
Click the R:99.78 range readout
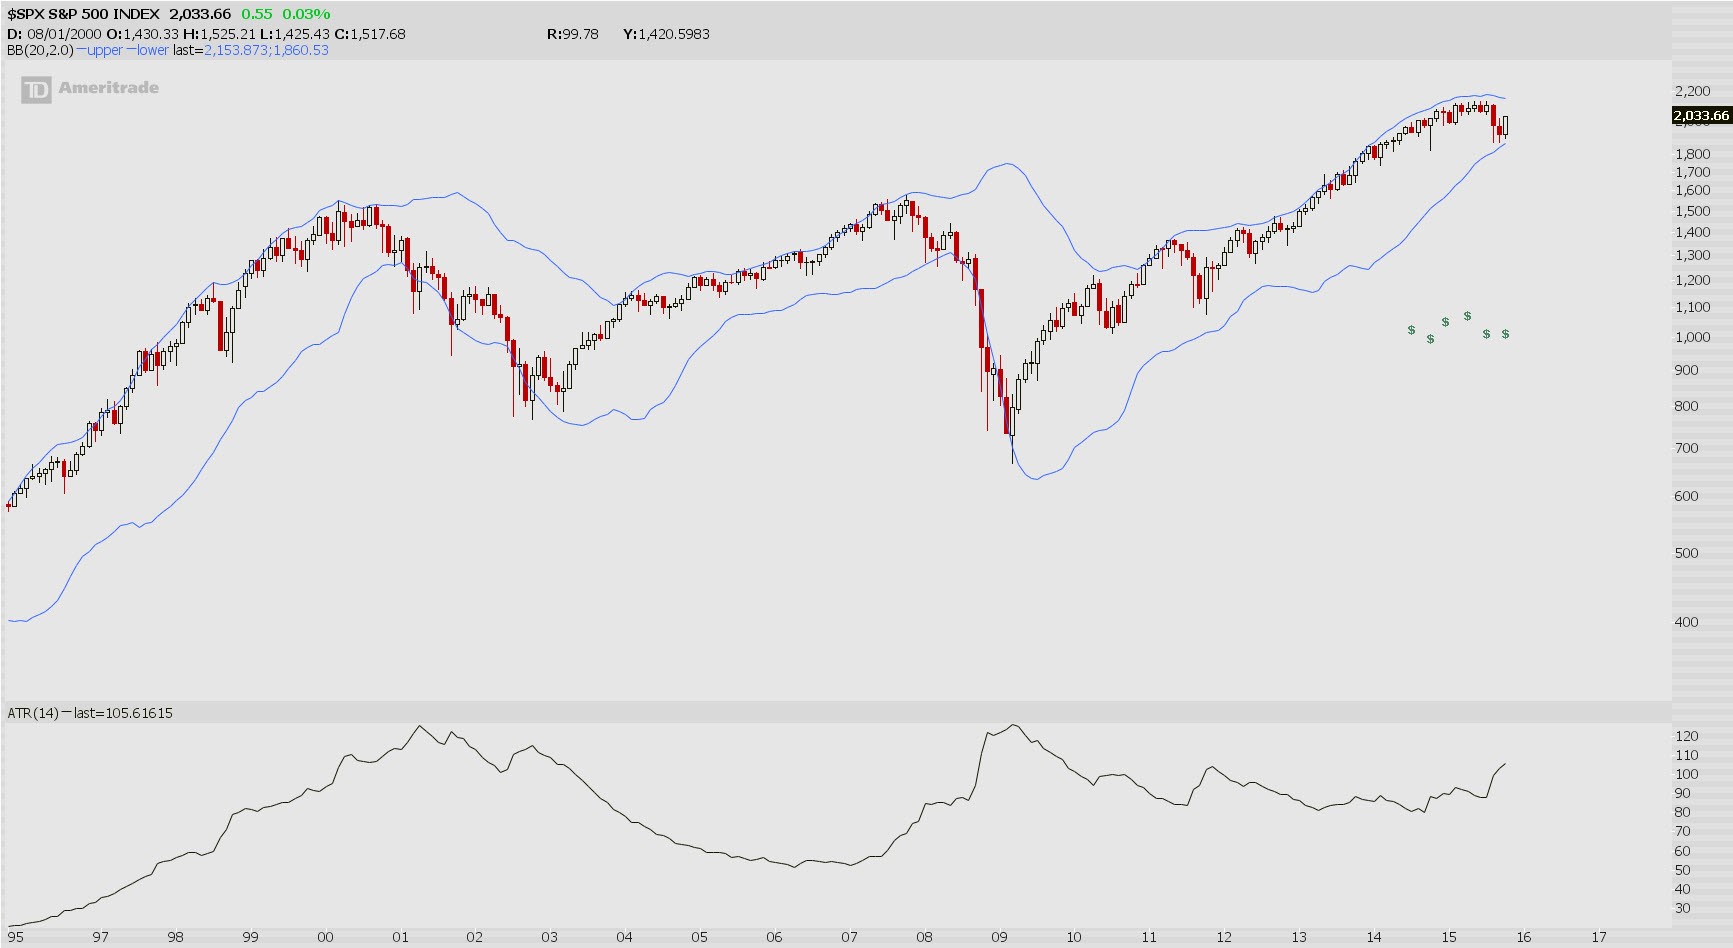[x=573, y=34]
